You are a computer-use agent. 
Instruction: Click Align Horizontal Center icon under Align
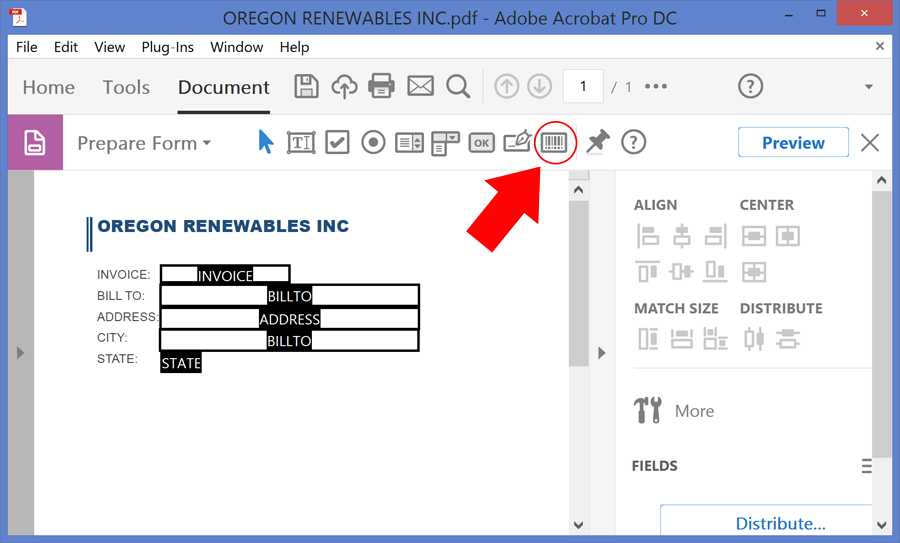click(x=681, y=236)
